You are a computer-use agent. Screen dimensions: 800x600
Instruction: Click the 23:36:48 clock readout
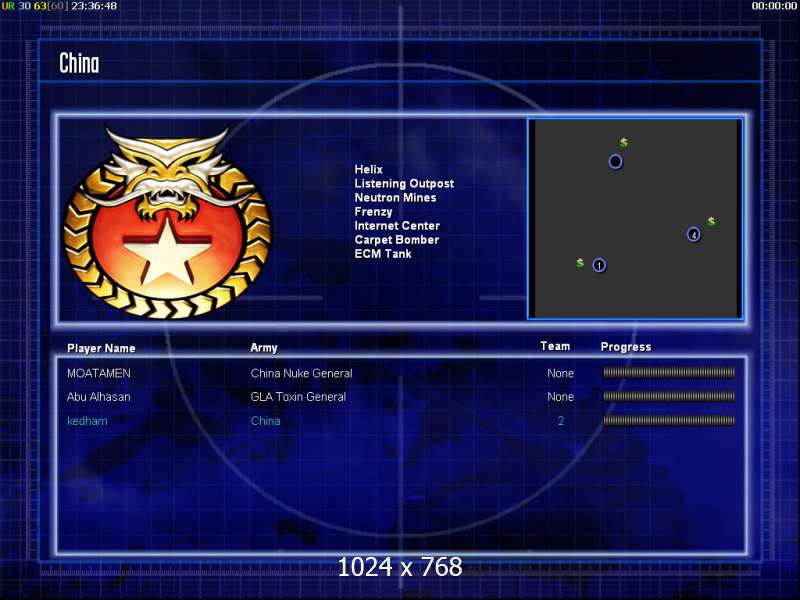[94, 6]
